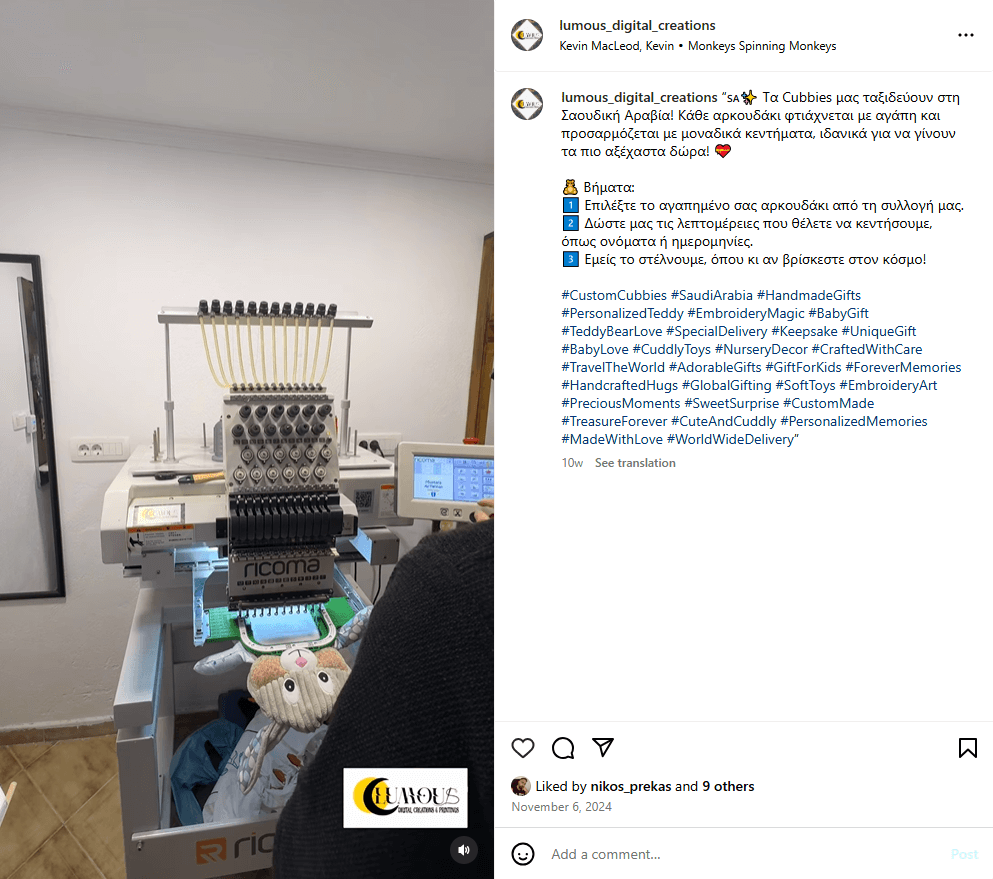Mute the video with the speaker icon
The image size is (993, 879).
click(x=464, y=850)
